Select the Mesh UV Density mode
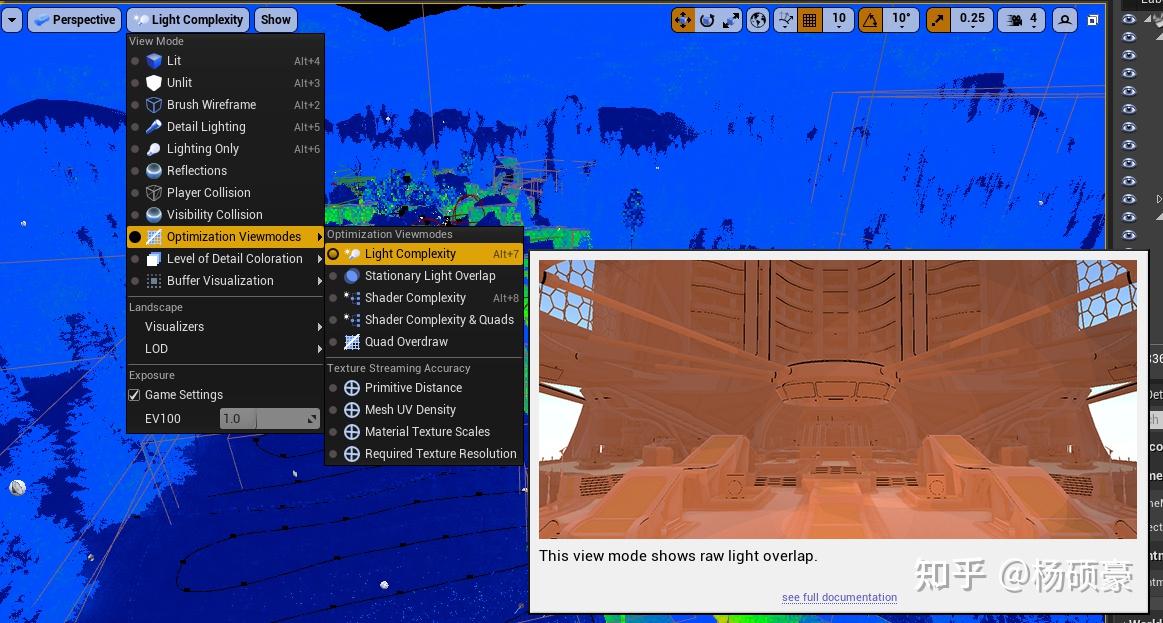The height and width of the screenshot is (623, 1163). [424, 409]
